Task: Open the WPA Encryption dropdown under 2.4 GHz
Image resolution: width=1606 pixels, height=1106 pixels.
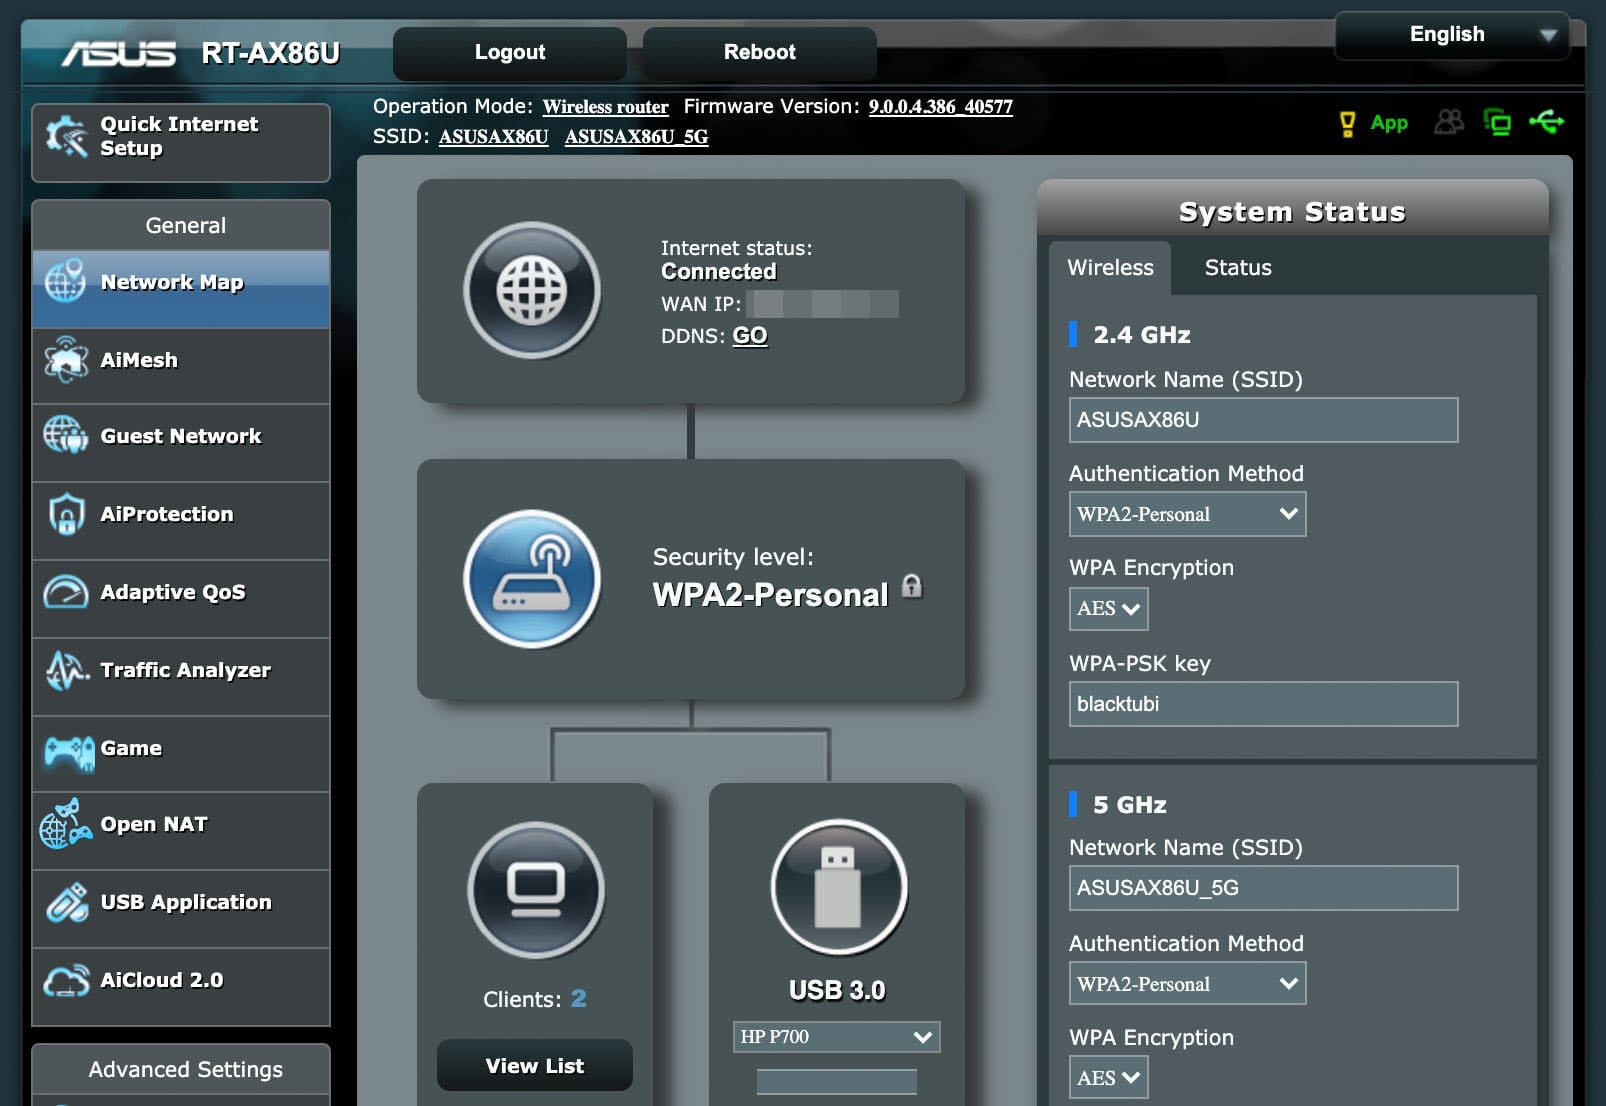Action: 1107,608
